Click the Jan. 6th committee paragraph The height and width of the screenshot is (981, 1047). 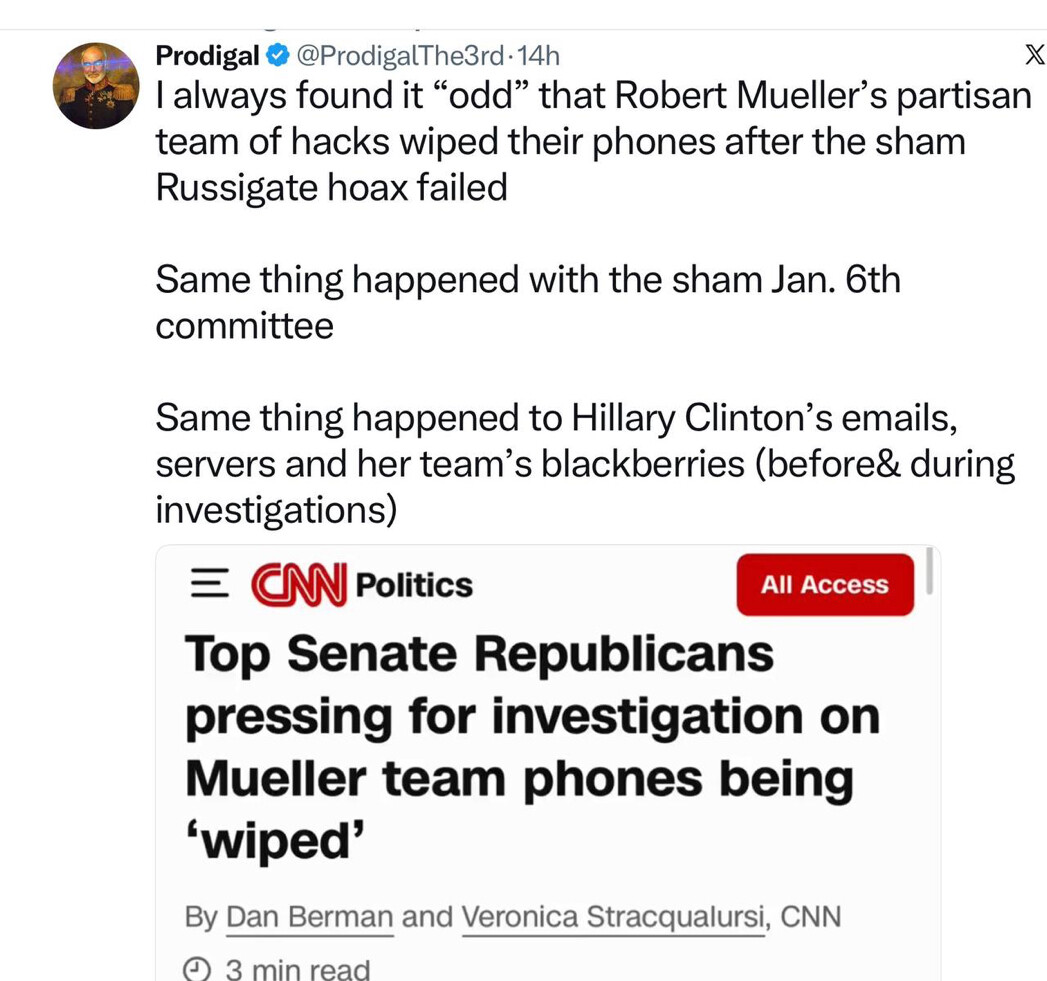527,302
